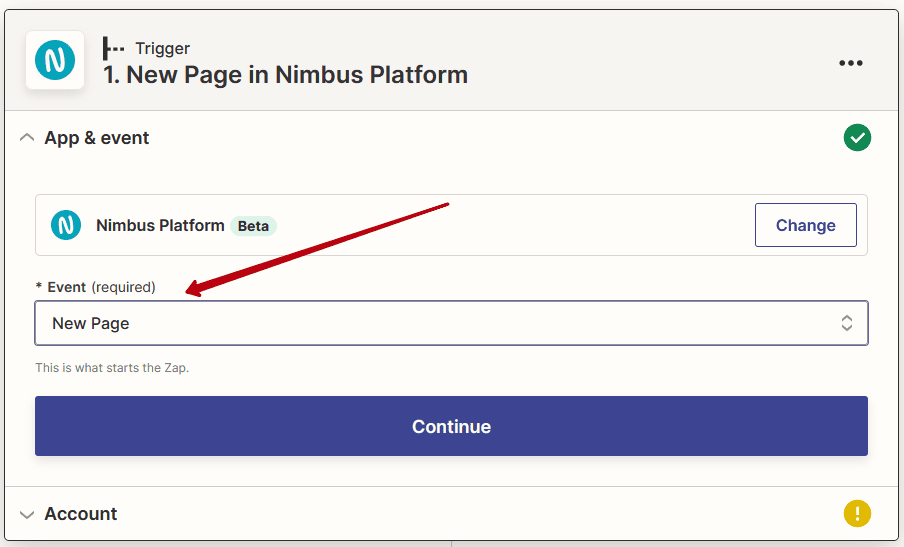Image resolution: width=904 pixels, height=547 pixels.
Task: Click the Trigger label text
Action: point(163,48)
